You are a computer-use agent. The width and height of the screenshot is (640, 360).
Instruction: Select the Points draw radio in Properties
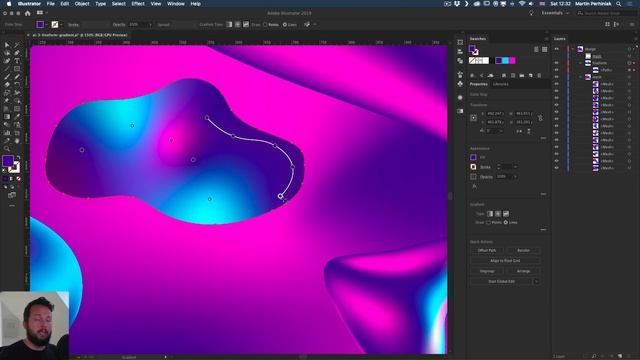point(489,222)
